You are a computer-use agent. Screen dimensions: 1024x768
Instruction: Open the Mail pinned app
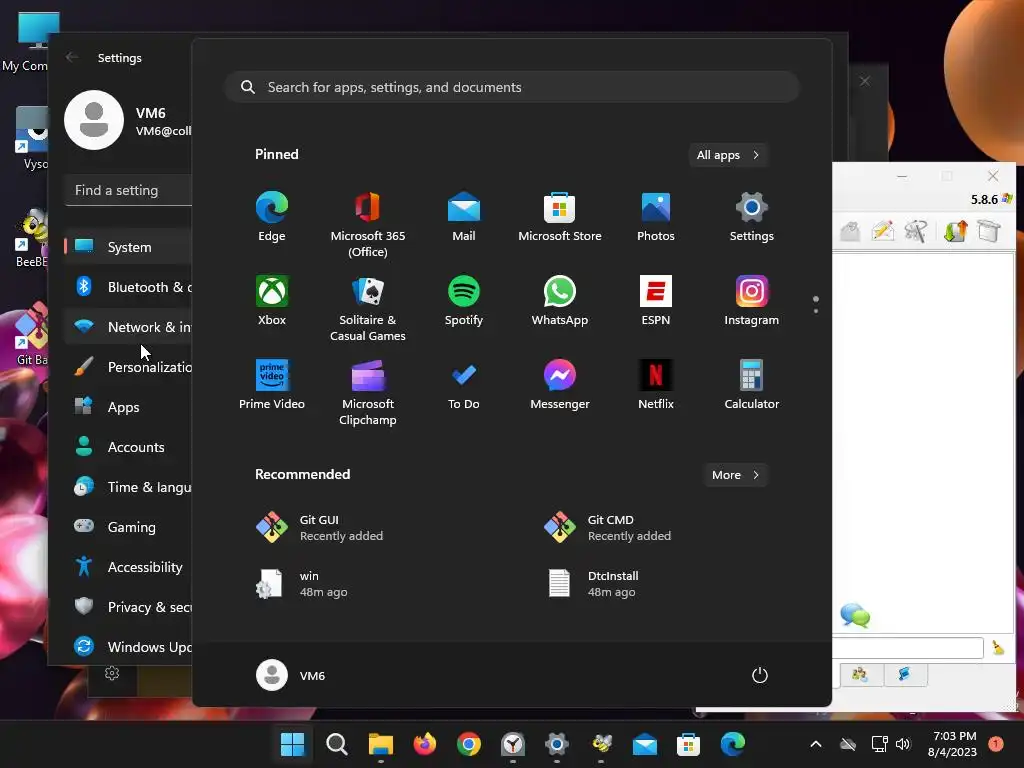click(464, 217)
